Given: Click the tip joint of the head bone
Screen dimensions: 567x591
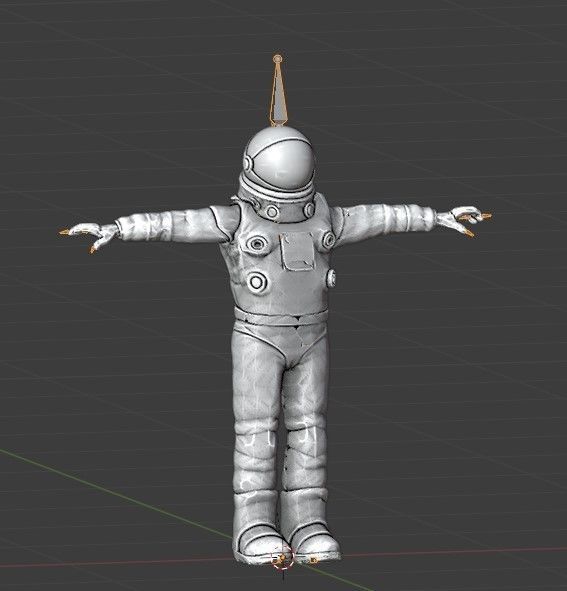Looking at the screenshot, I should coord(278,58).
